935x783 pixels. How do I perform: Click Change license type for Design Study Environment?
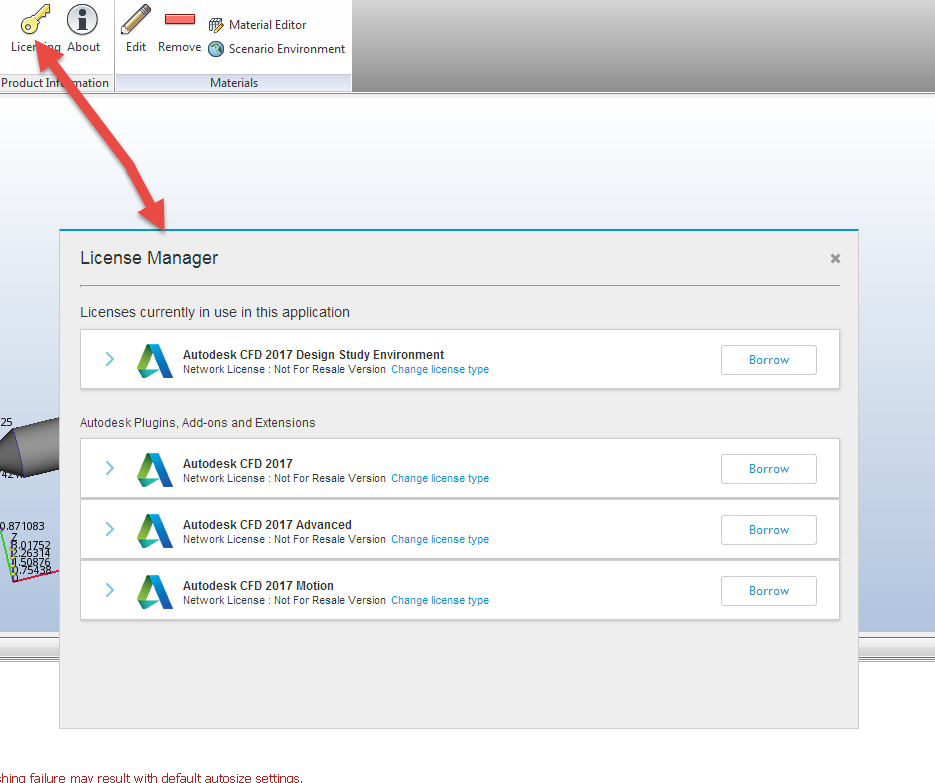(440, 369)
